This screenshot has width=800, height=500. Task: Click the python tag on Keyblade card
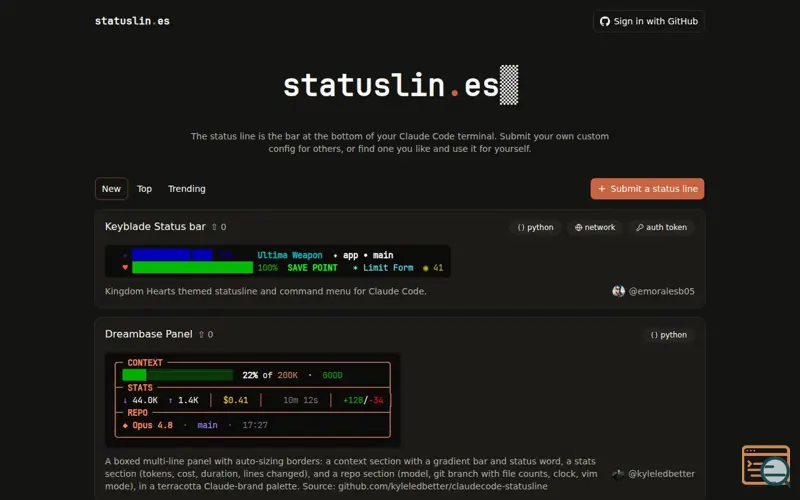(x=535, y=228)
